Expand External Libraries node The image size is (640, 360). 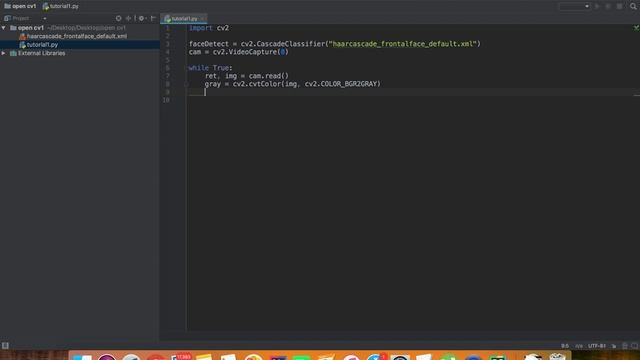(4, 53)
